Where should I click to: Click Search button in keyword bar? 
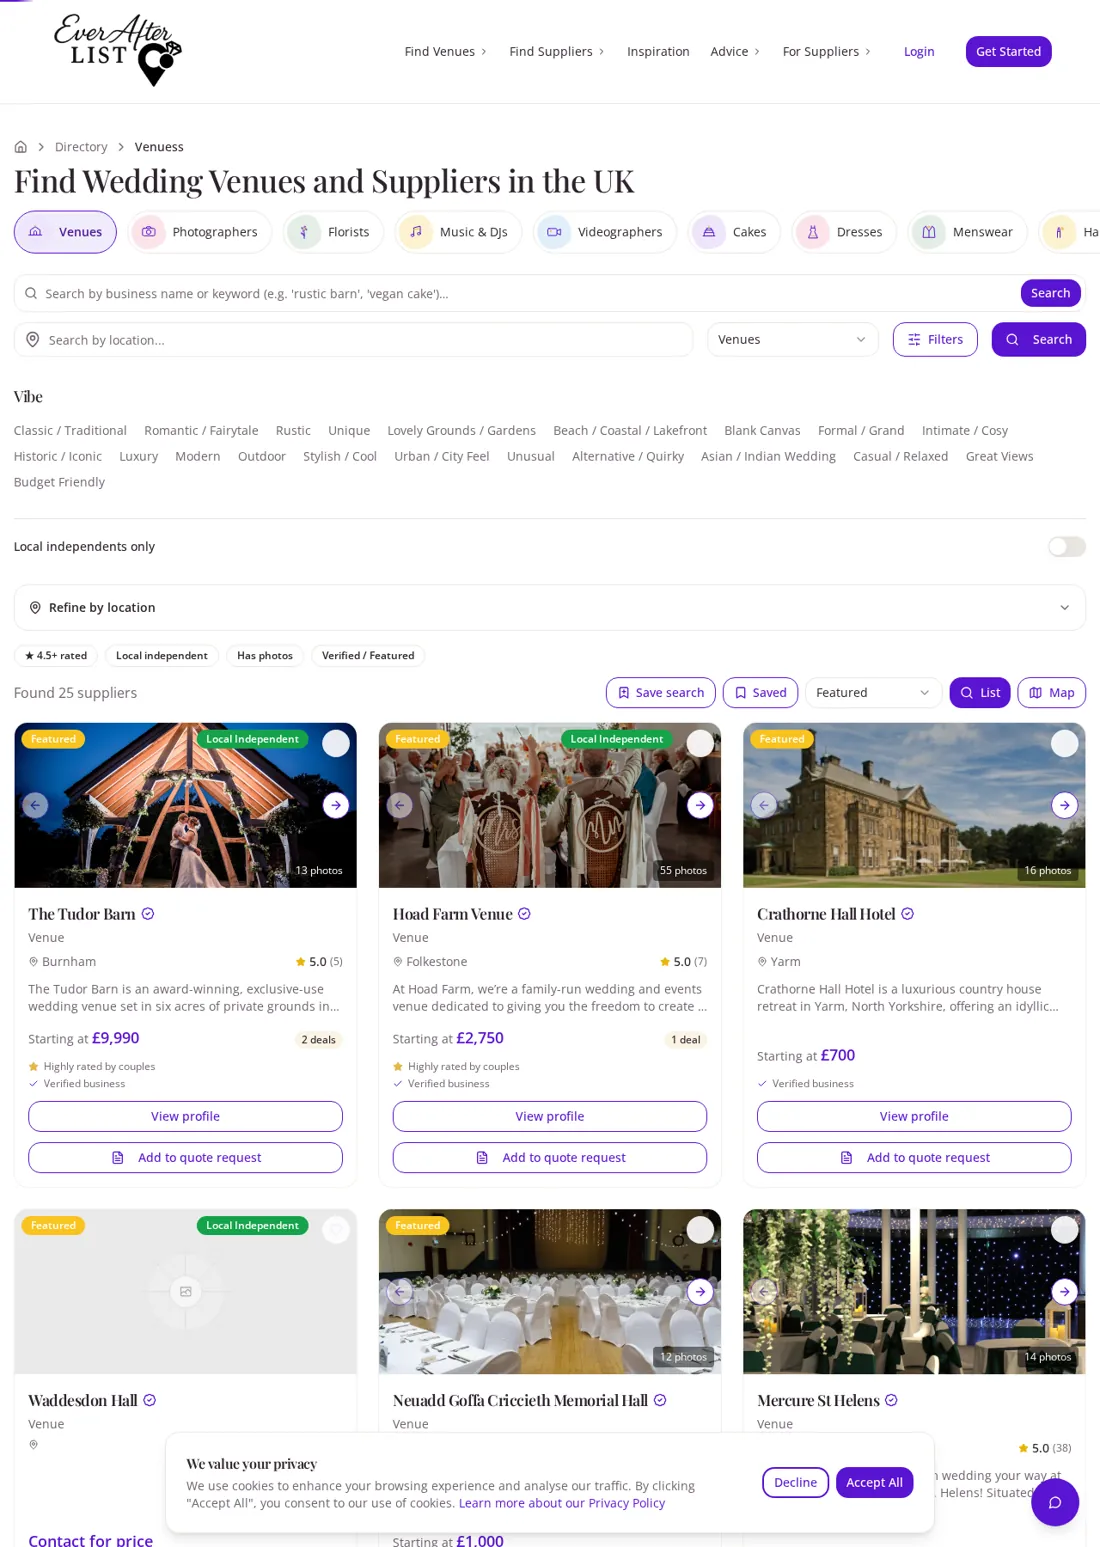point(1050,293)
